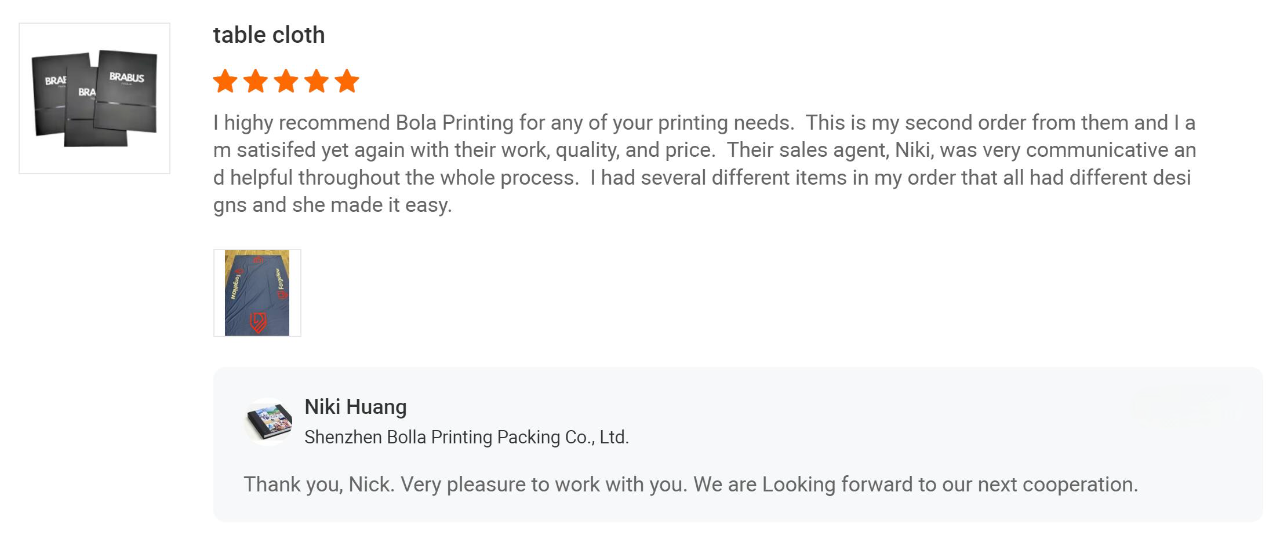1280x536 pixels.
Task: Open Shenzhen Bolla Printing Packing Co., Ltd. link
Action: pyautogui.click(x=466, y=437)
